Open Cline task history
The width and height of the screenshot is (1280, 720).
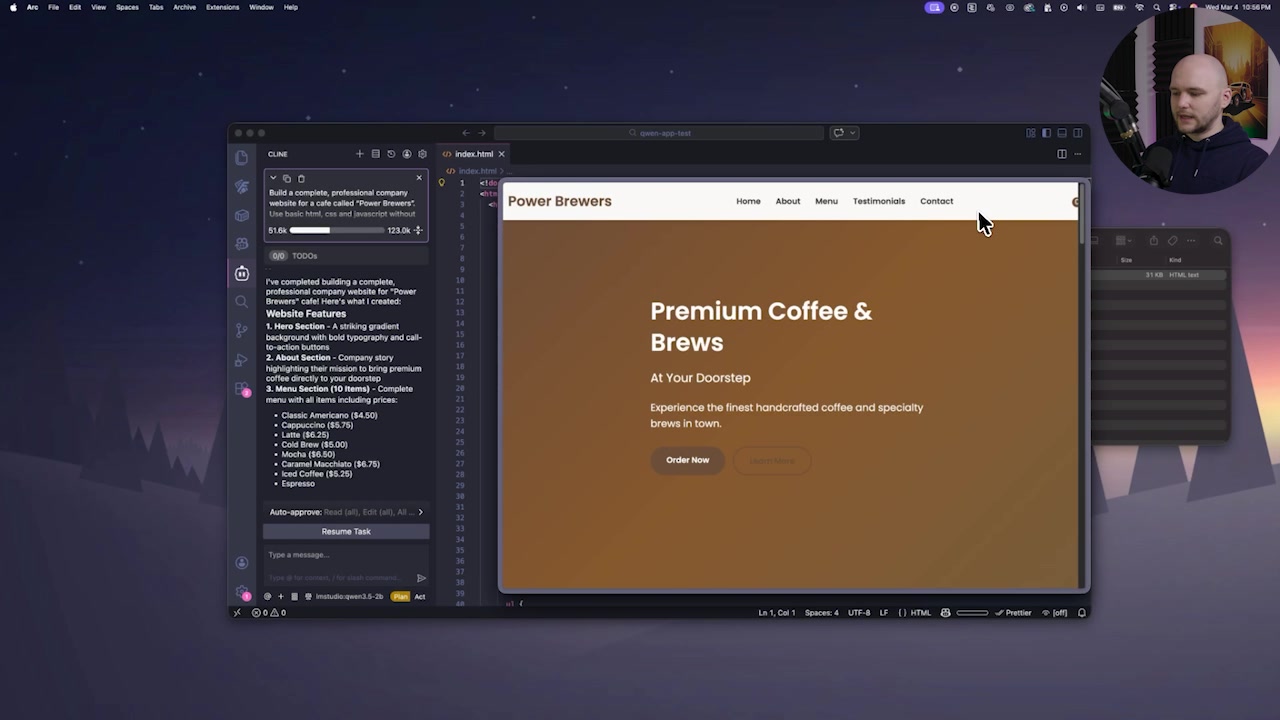pos(391,154)
